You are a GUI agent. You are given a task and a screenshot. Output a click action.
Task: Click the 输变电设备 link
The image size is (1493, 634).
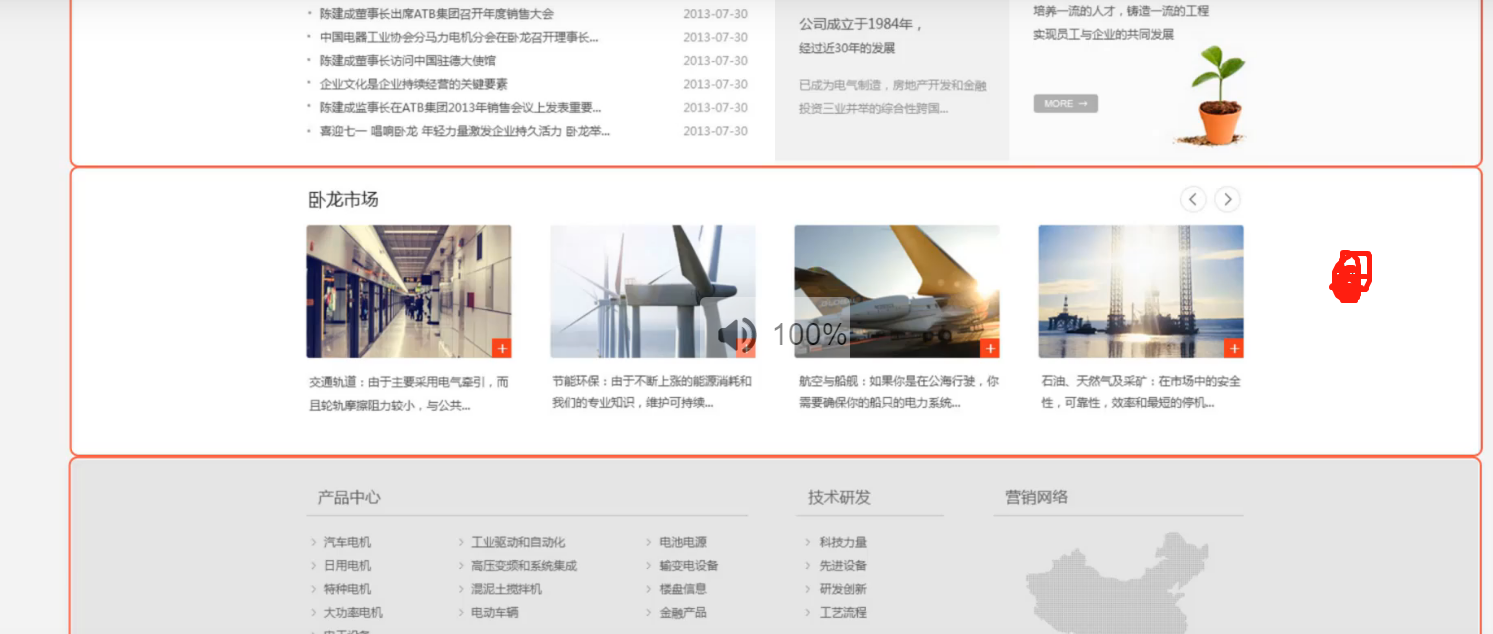tap(689, 565)
